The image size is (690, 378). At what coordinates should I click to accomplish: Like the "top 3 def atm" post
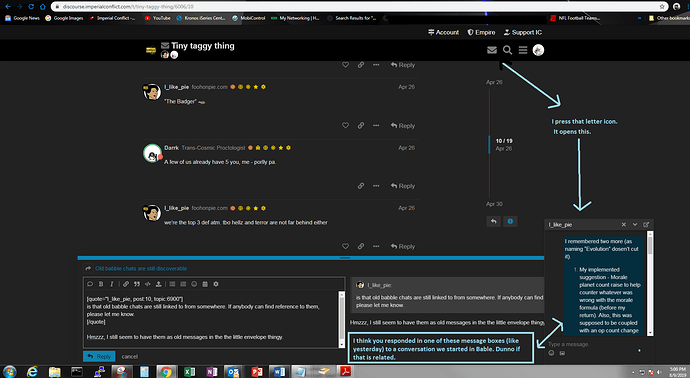(345, 246)
